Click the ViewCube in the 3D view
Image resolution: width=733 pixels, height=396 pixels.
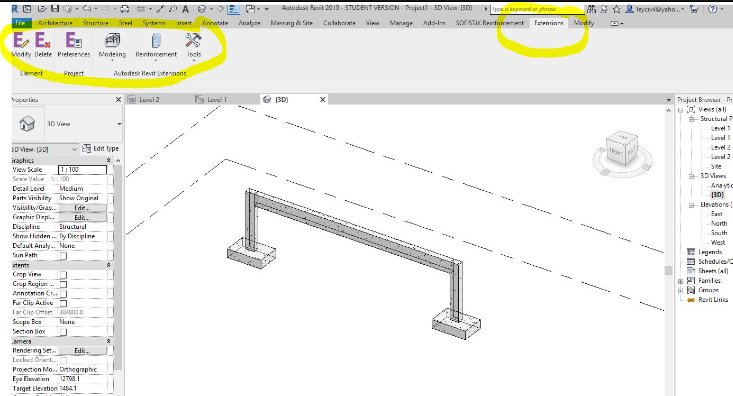point(622,150)
